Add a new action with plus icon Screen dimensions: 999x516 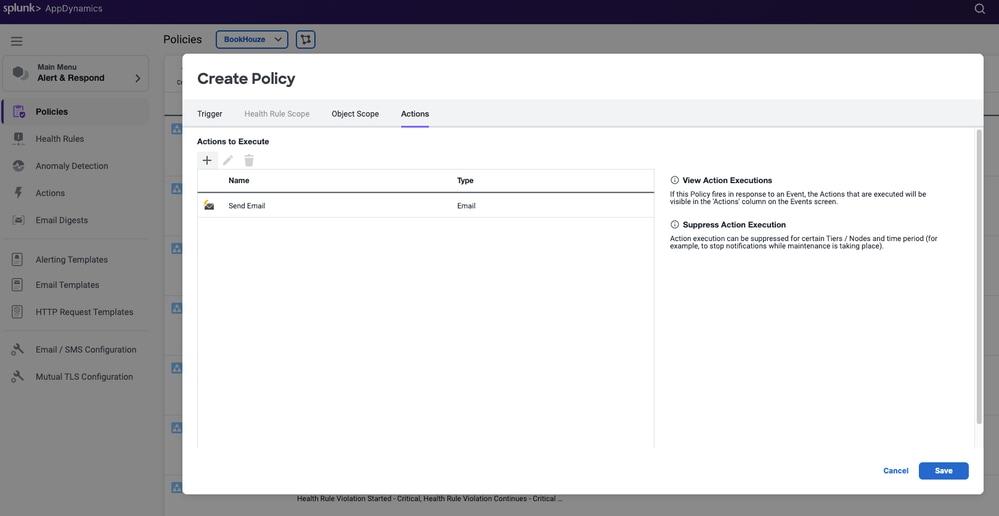click(x=207, y=161)
